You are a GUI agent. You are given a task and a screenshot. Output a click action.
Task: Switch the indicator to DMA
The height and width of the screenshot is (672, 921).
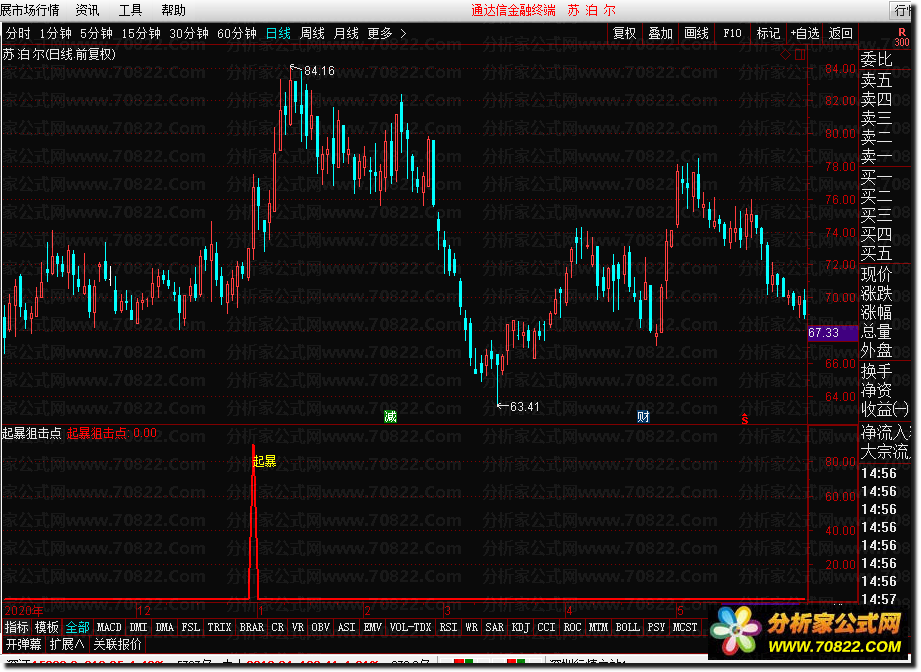coord(164,627)
